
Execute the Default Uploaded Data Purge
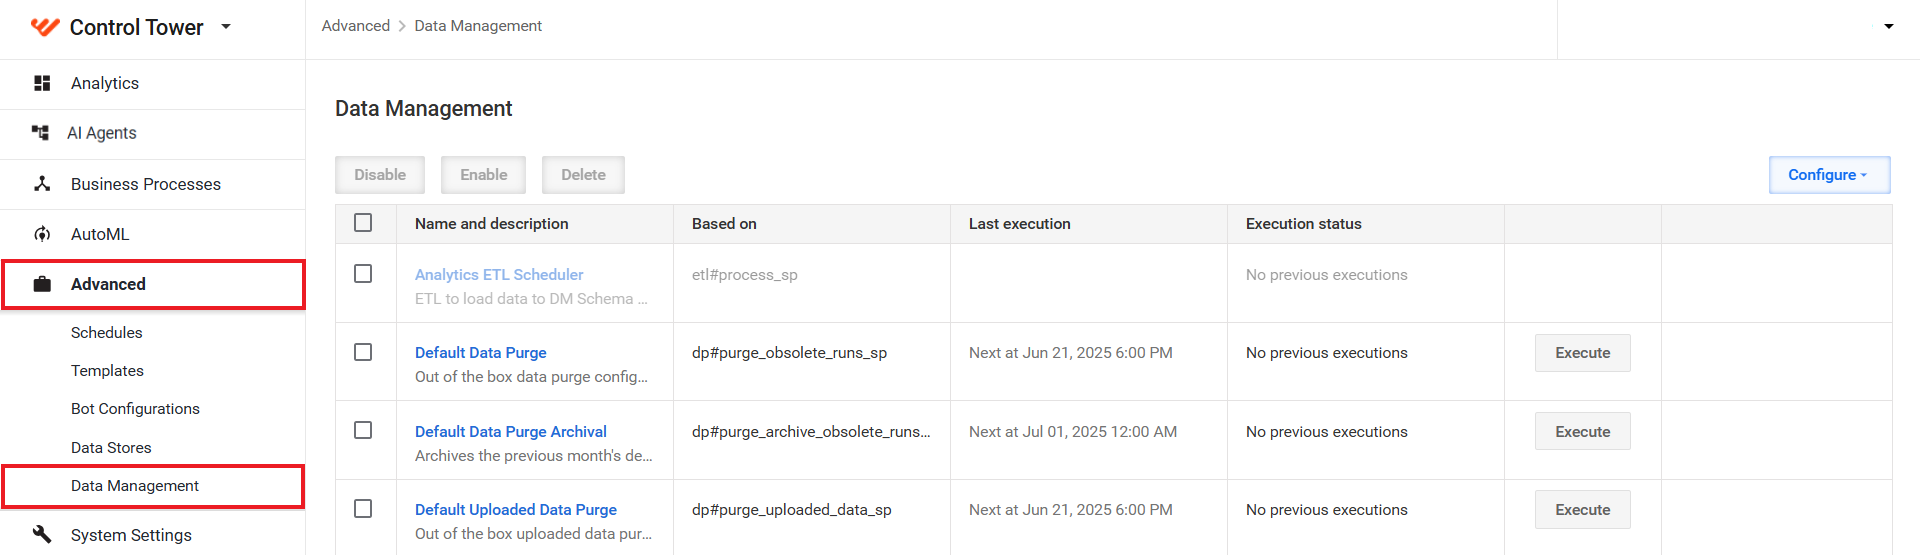1582,510
